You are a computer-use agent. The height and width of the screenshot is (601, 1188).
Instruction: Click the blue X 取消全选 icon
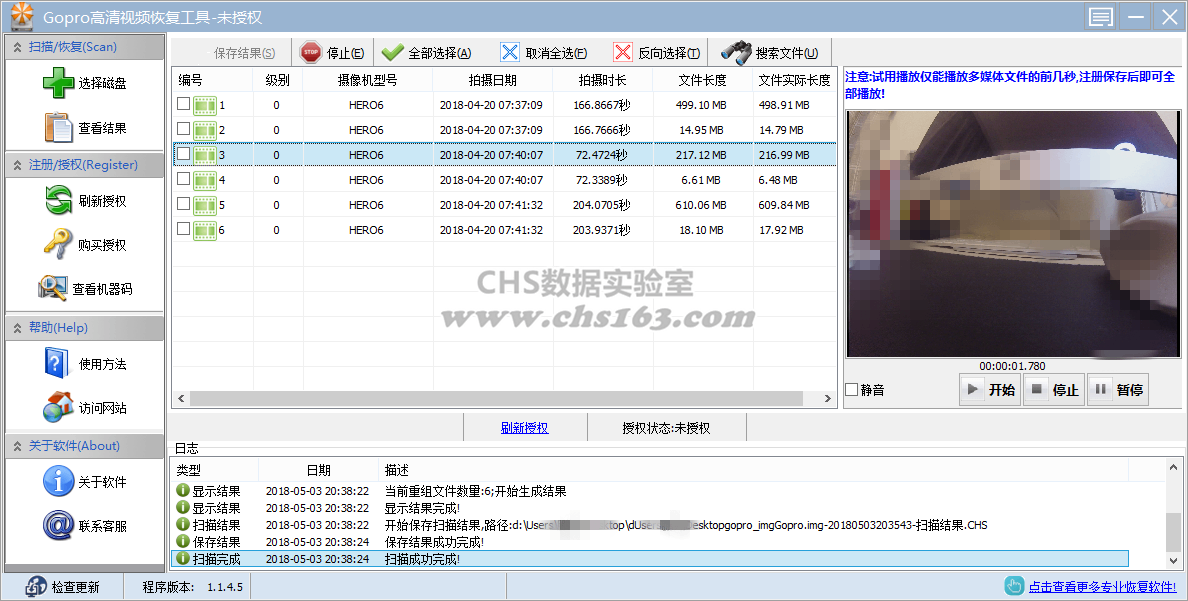510,52
